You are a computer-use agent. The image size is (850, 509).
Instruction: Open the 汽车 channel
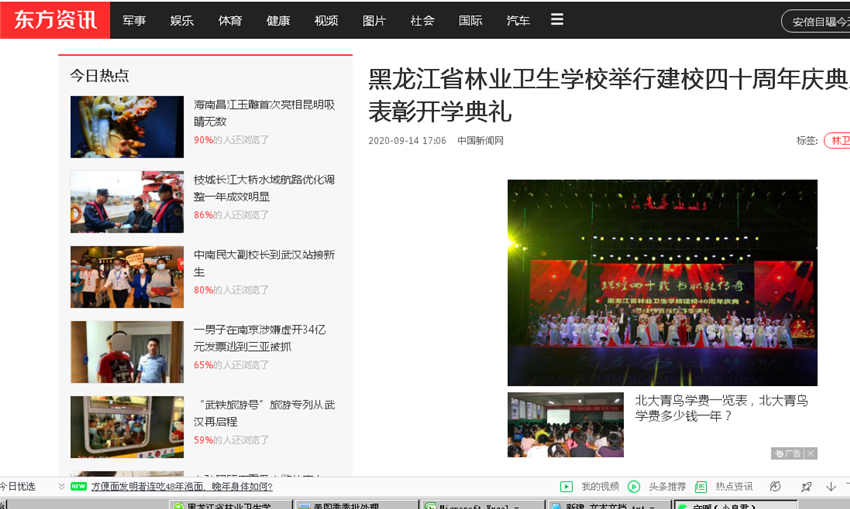[x=518, y=20]
